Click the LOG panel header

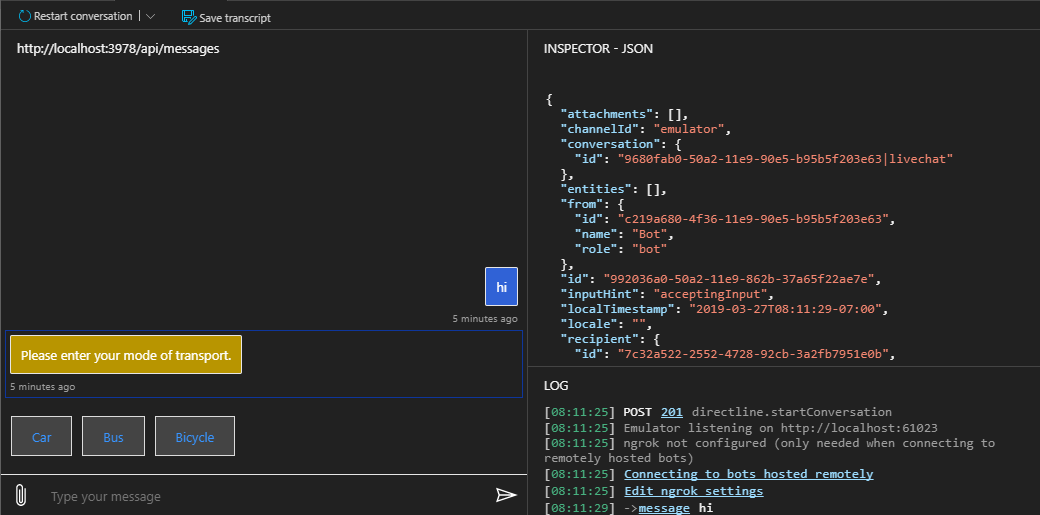coord(557,385)
